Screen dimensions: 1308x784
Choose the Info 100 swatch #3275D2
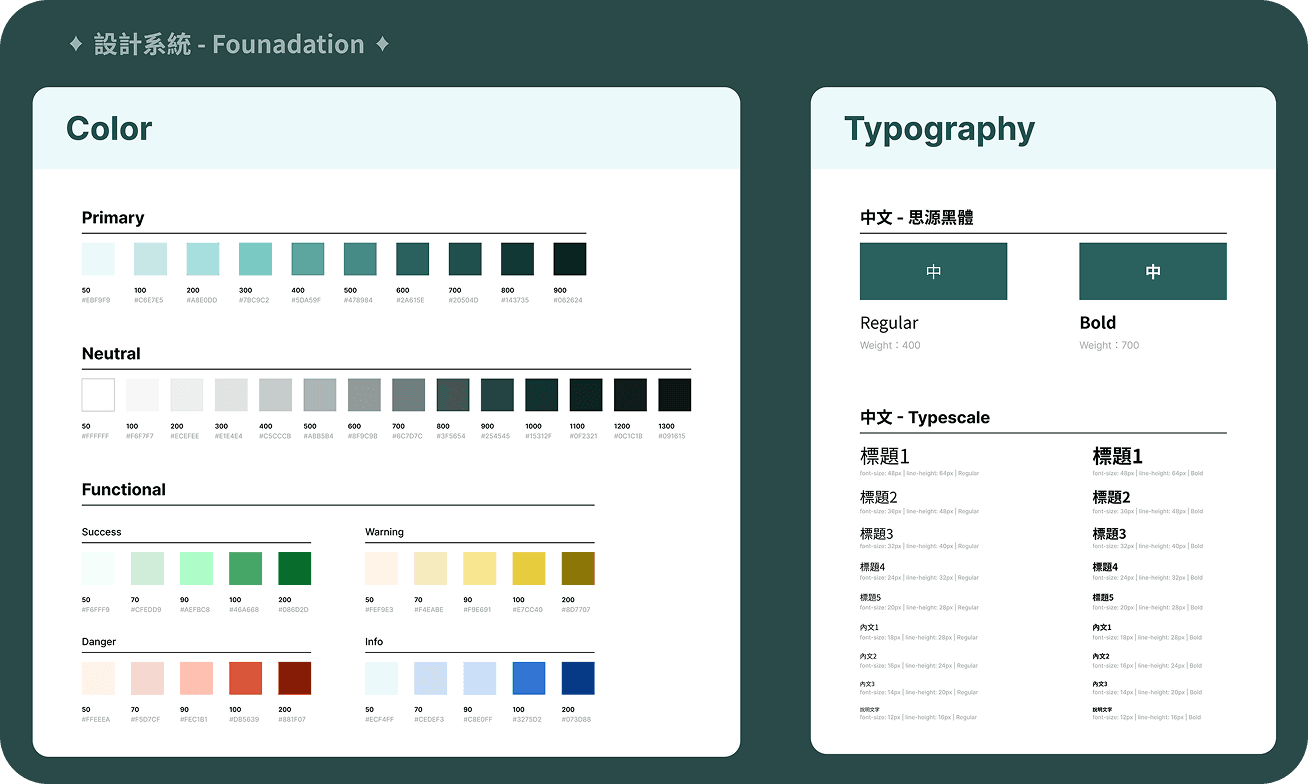tap(529, 678)
